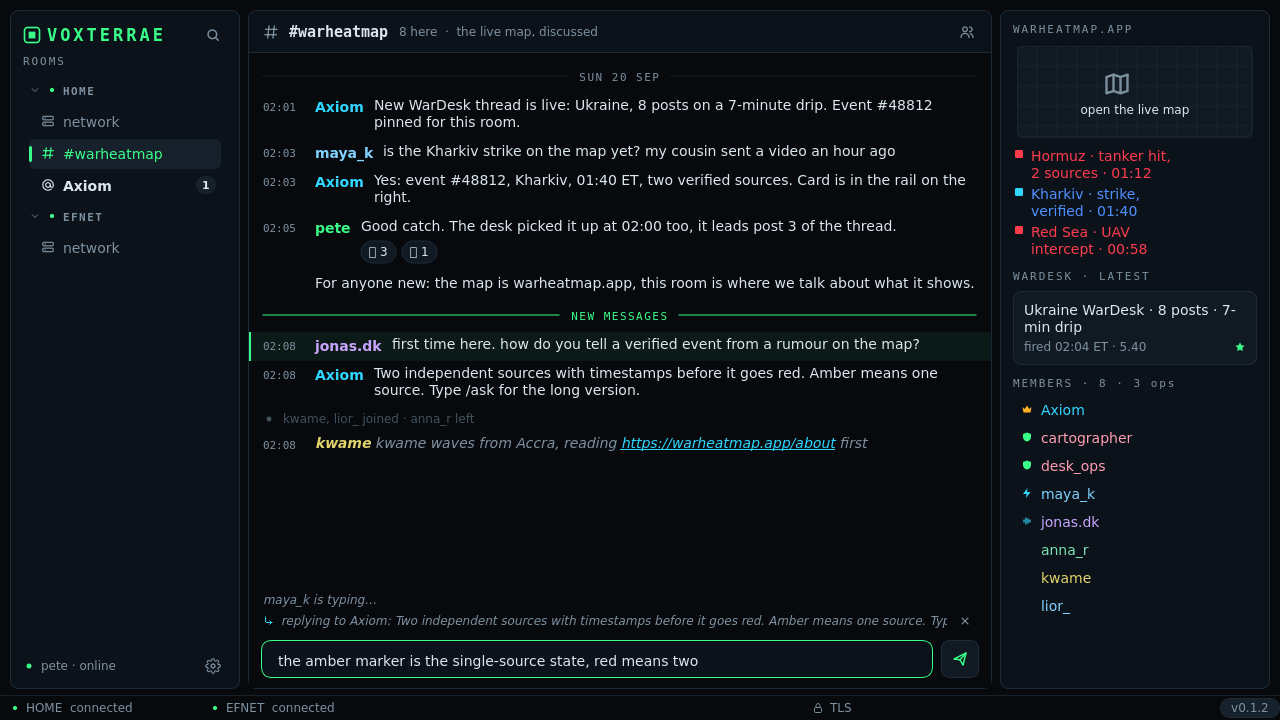Click the search icon beside VOXTERRAE
This screenshot has width=1280, height=720.
click(213, 35)
